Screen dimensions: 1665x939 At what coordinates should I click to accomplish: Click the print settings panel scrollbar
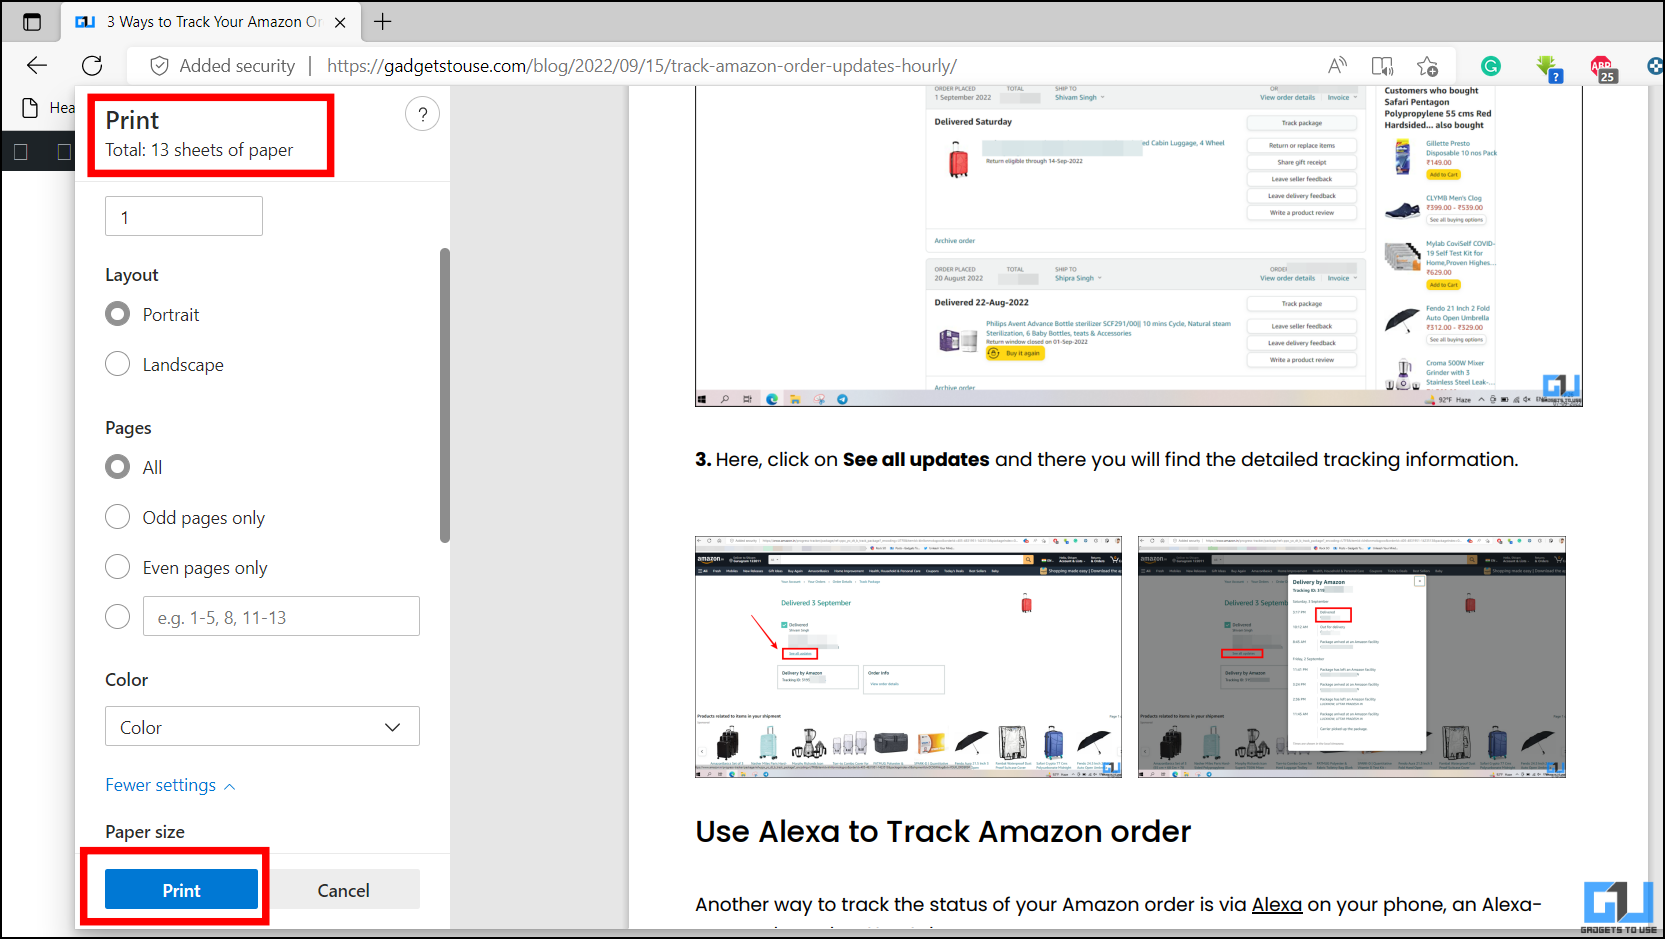pos(445,395)
